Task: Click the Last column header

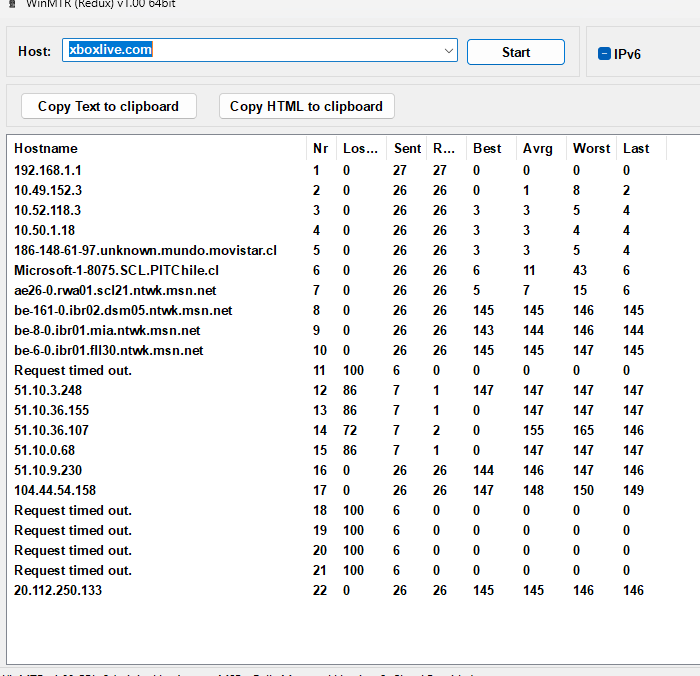Action: (636, 148)
